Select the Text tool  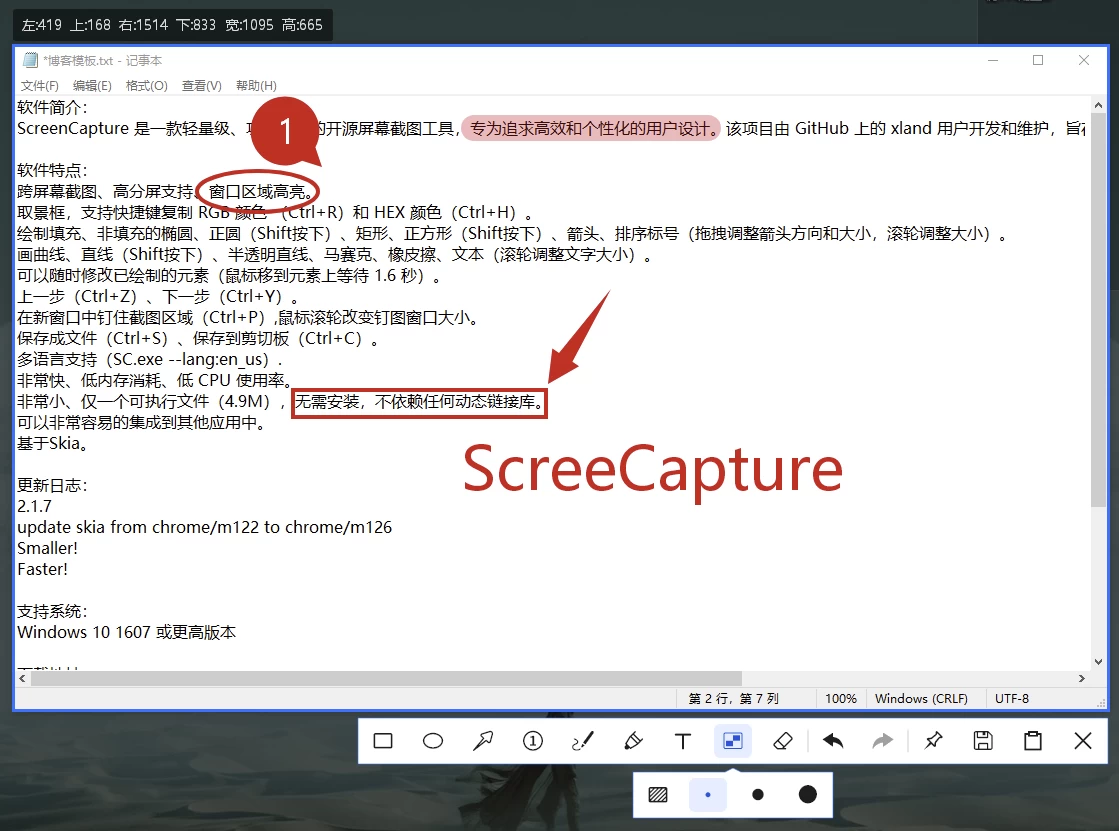683,741
